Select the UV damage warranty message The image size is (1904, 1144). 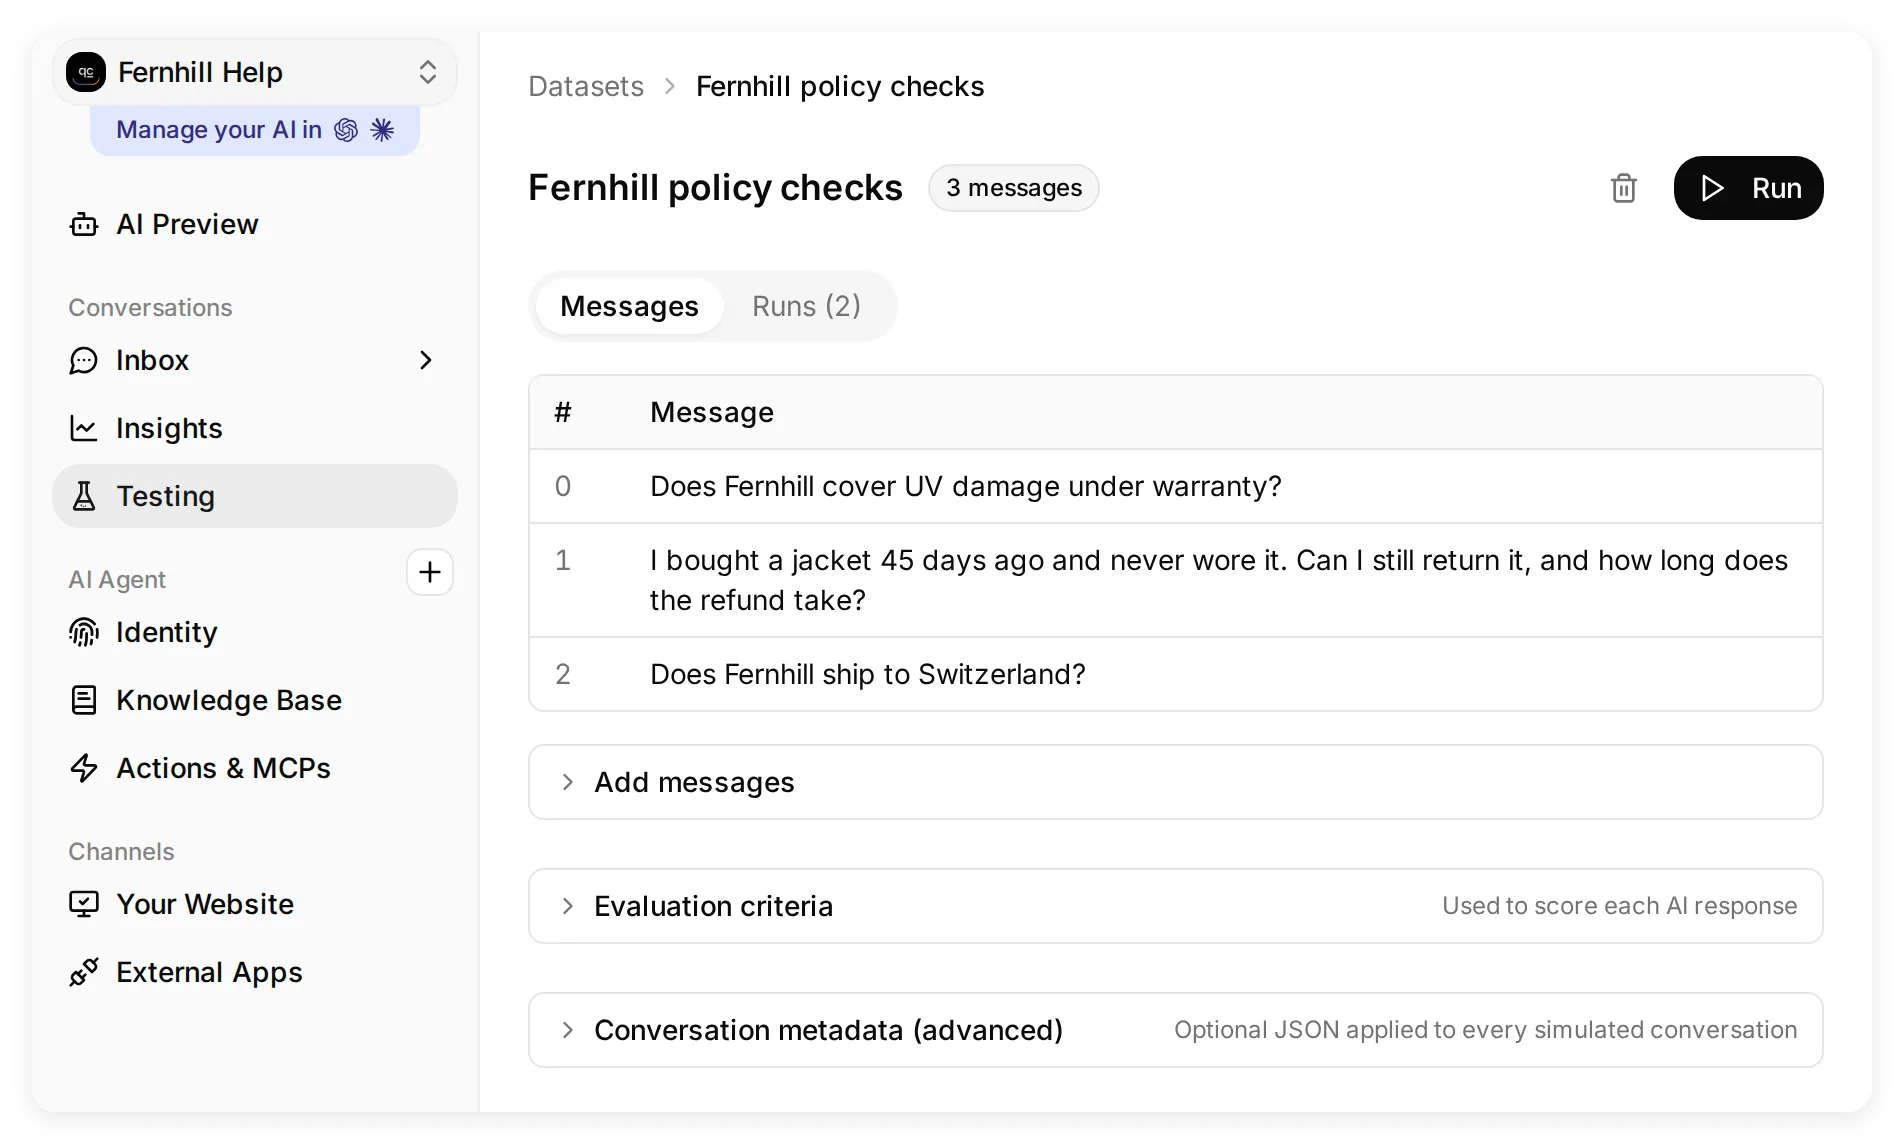click(1176, 486)
